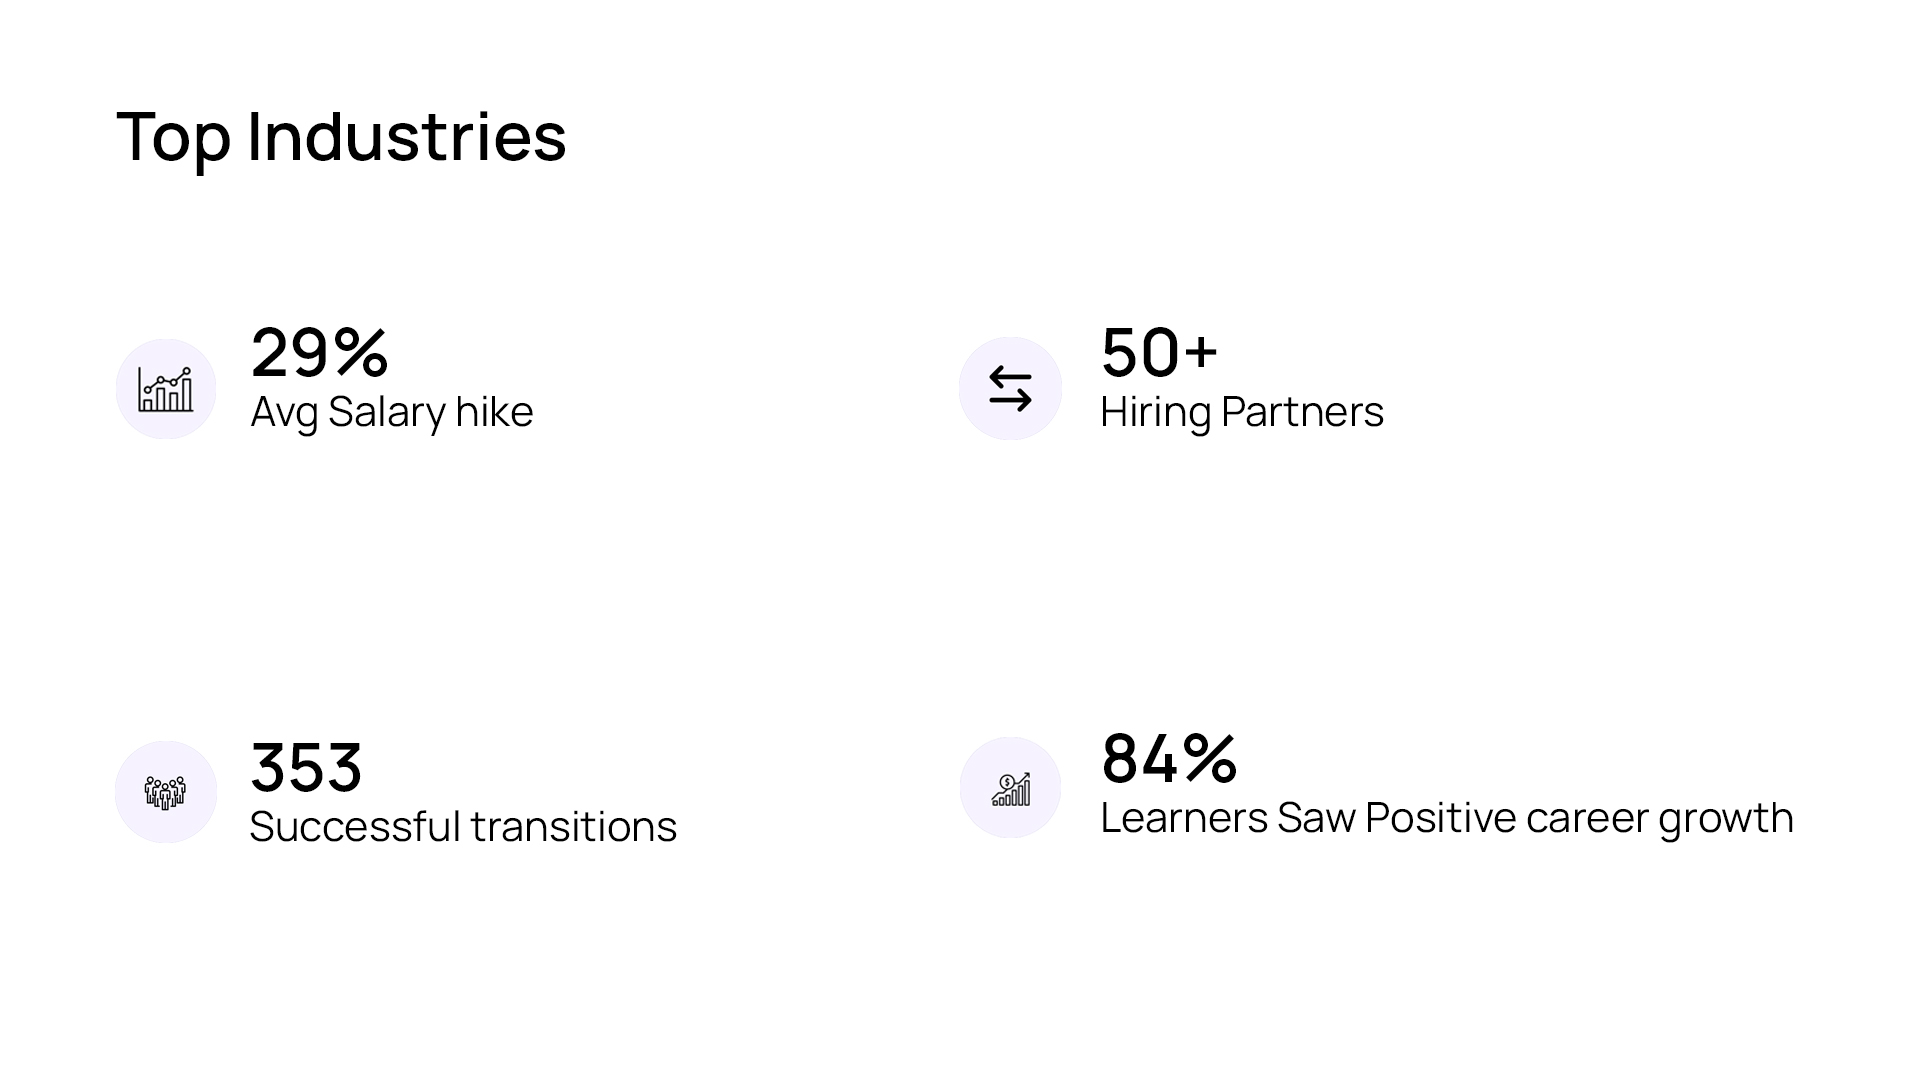Image resolution: width=1920 pixels, height=1080 pixels.
Task: Click 'Learners Saw Positive career growth' text
Action: [1446, 818]
